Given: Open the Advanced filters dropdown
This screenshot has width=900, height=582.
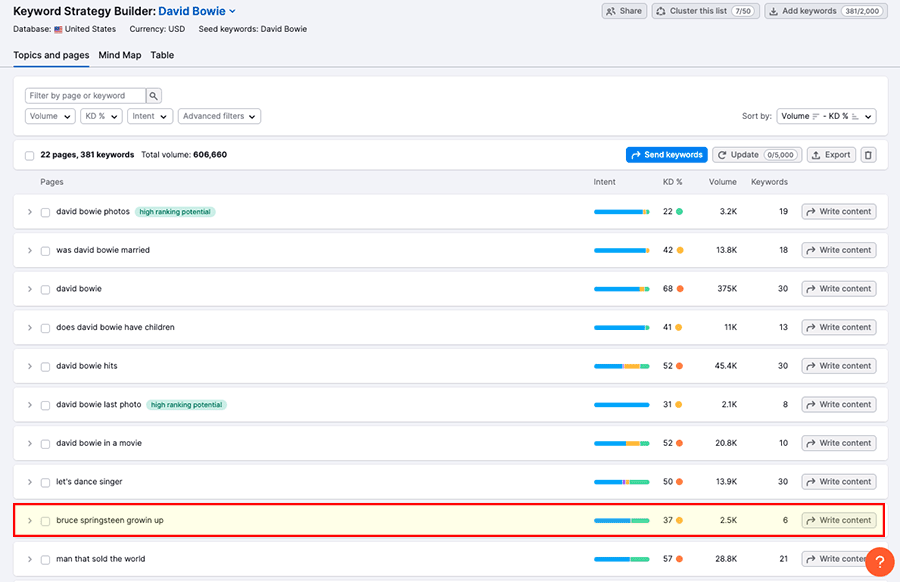Looking at the screenshot, I should (219, 117).
